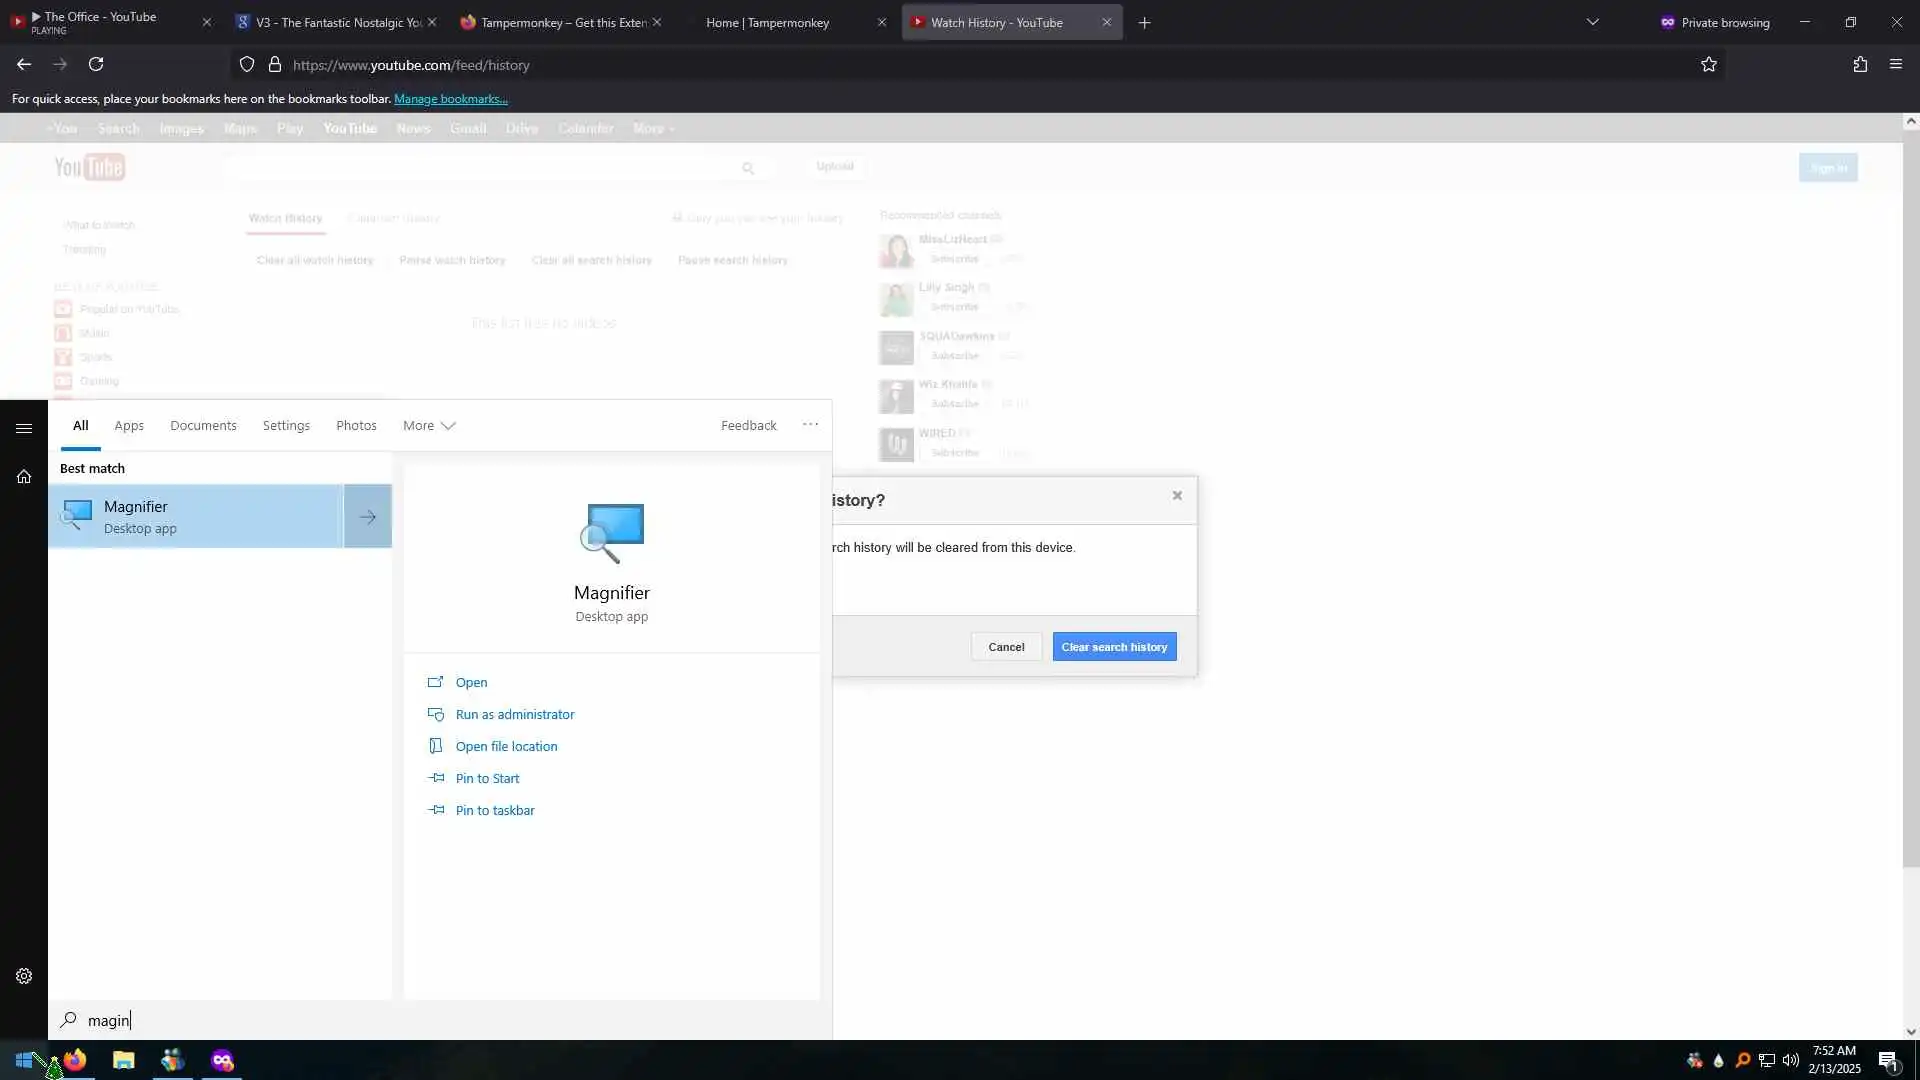
Task: Click Run as administrator option
Action: pyautogui.click(x=514, y=715)
